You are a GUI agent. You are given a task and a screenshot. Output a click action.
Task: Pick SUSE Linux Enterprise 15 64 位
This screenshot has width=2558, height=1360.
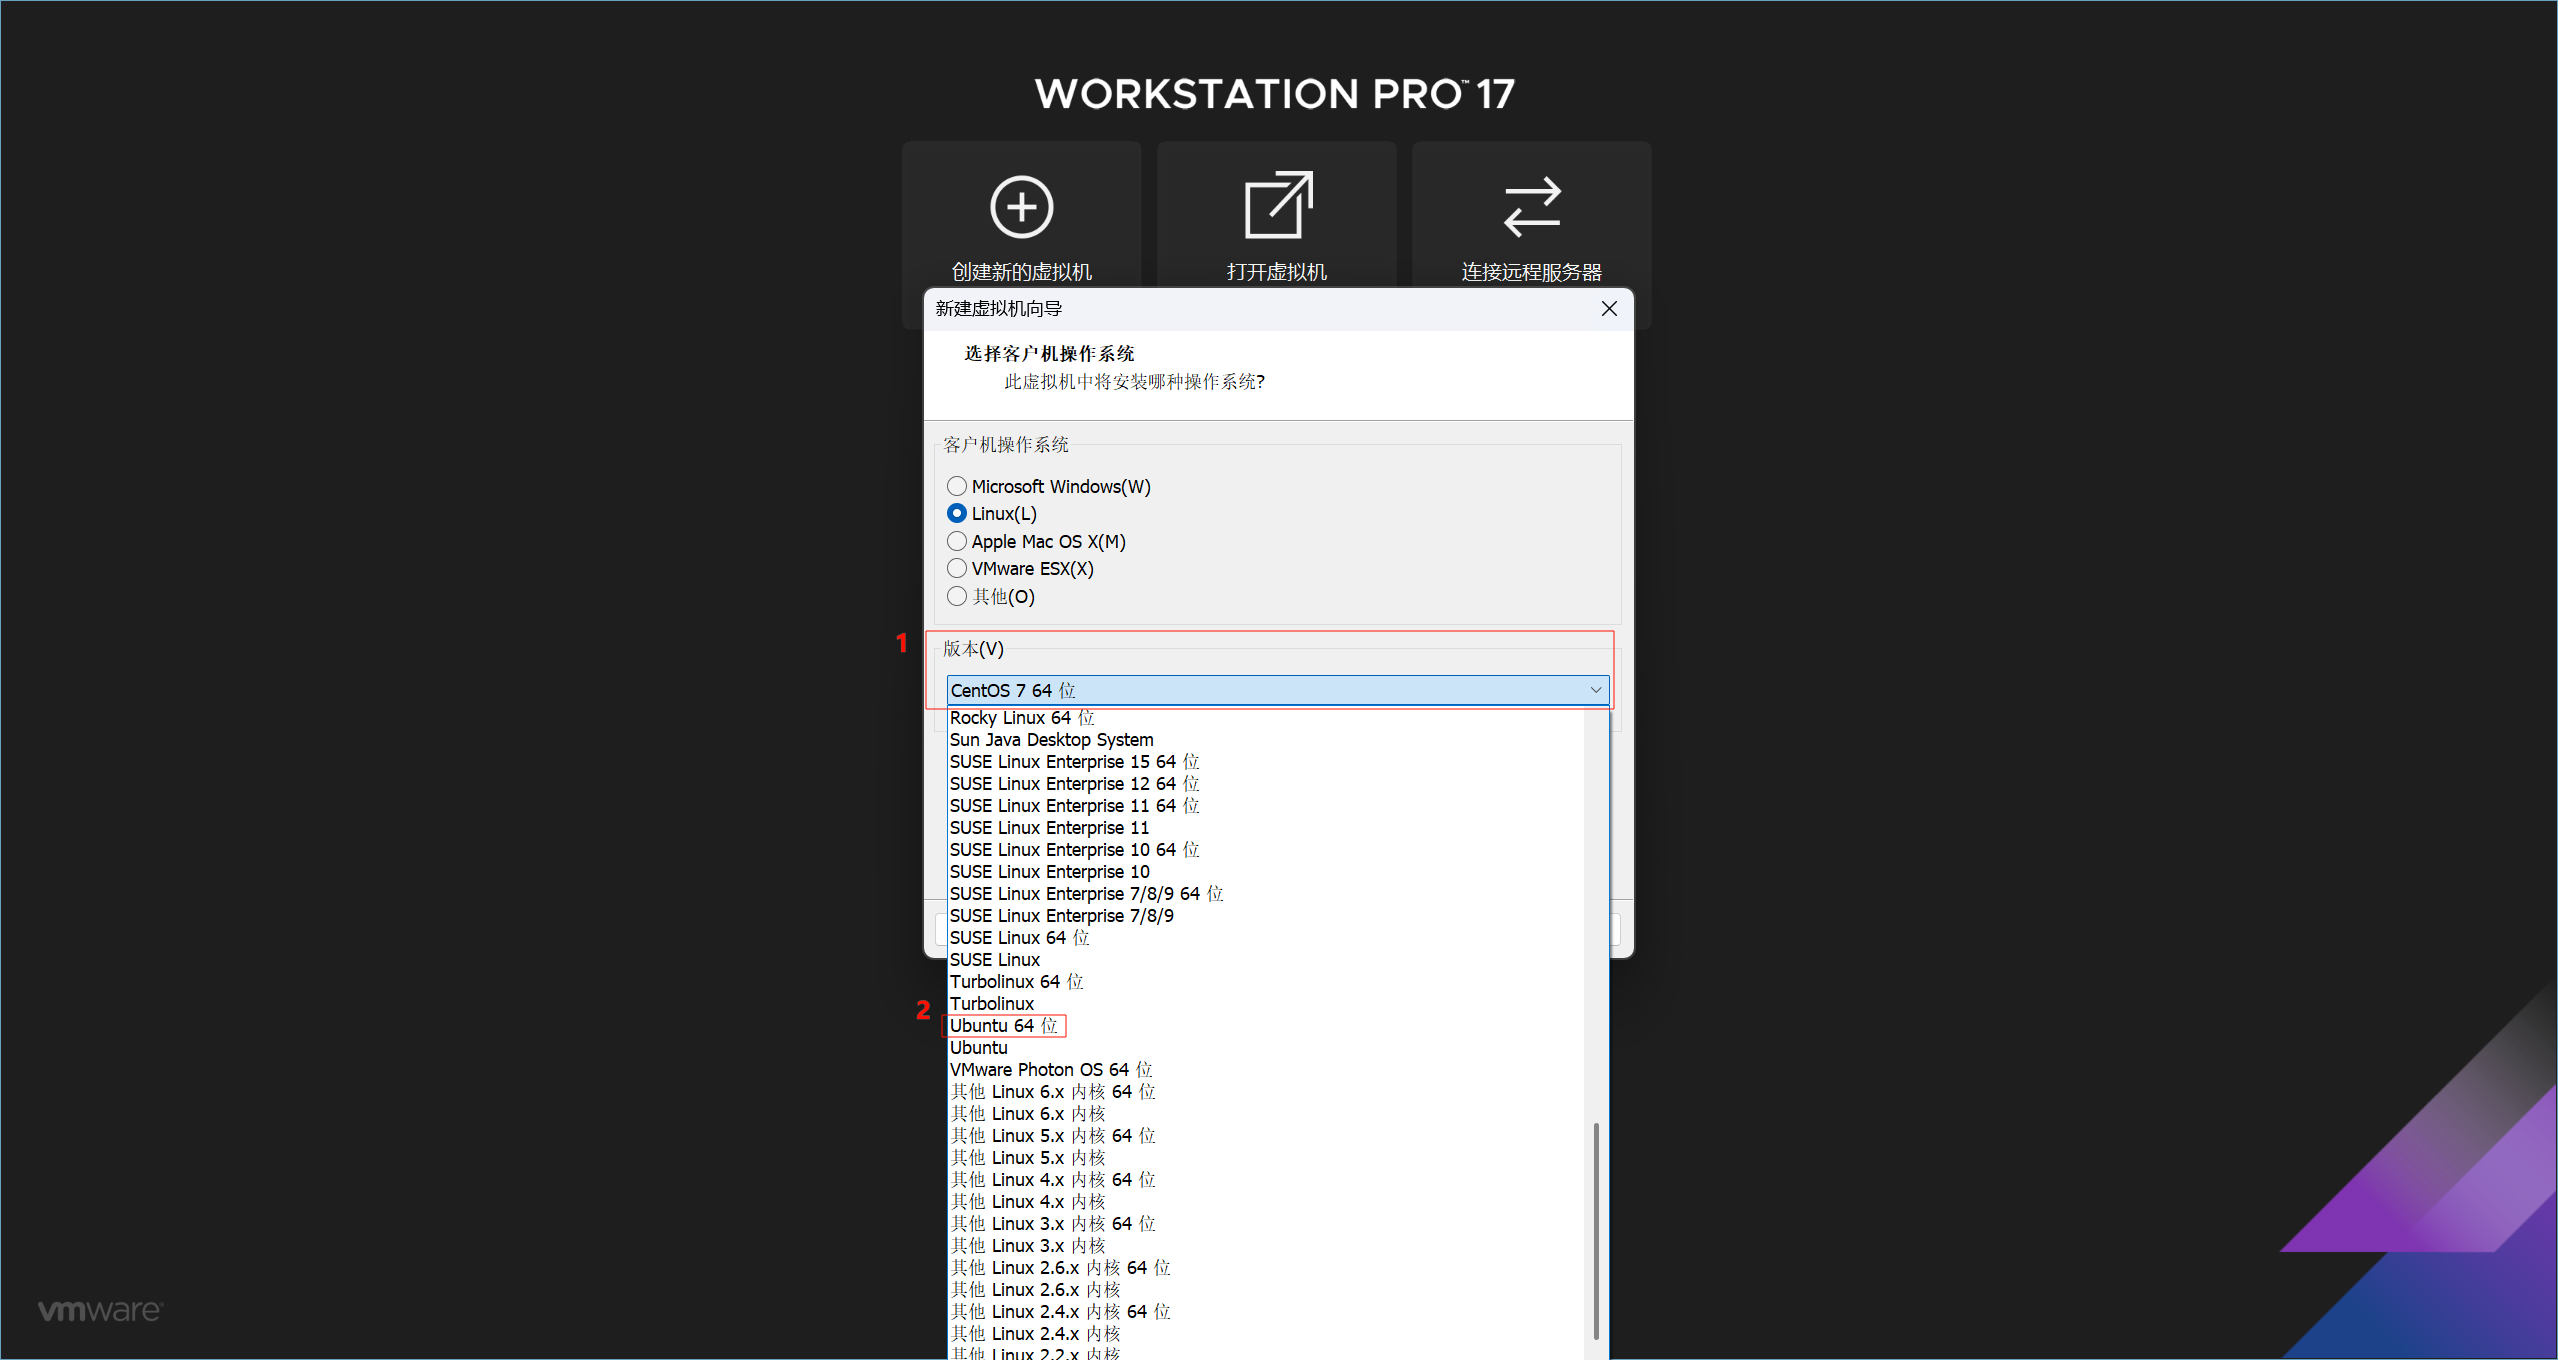pos(1265,762)
